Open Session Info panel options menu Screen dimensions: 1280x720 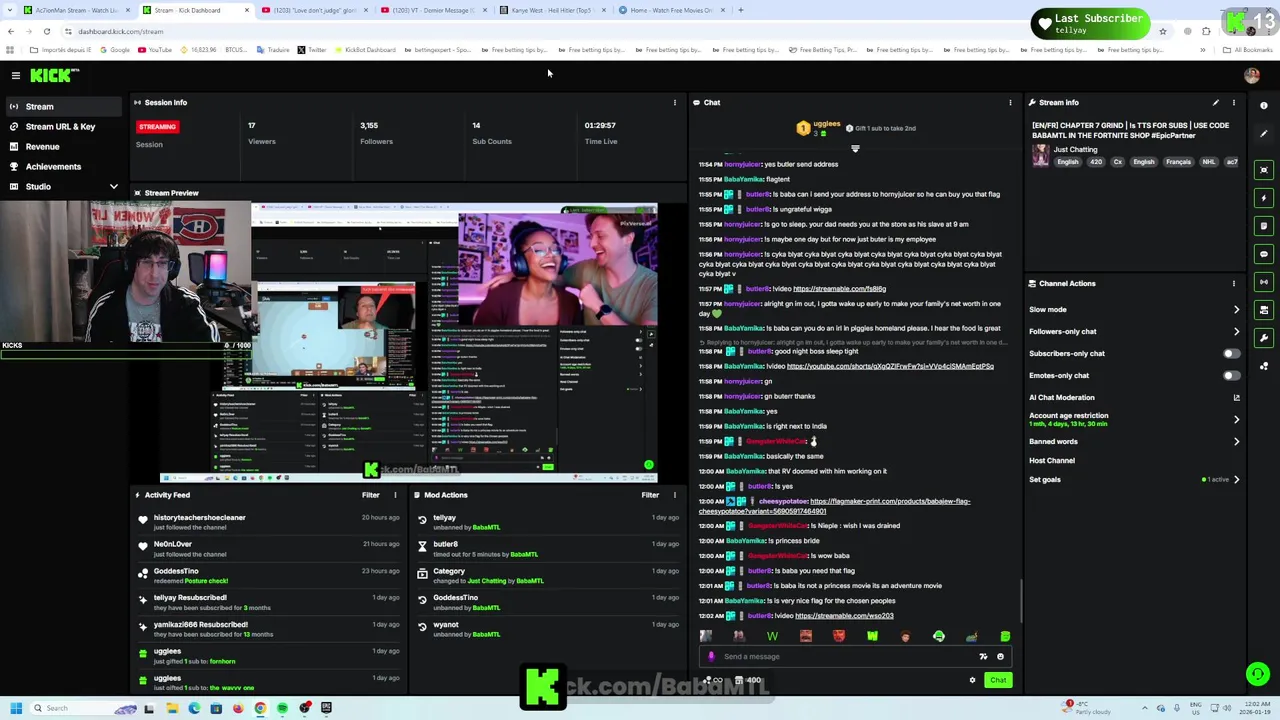[x=674, y=102]
